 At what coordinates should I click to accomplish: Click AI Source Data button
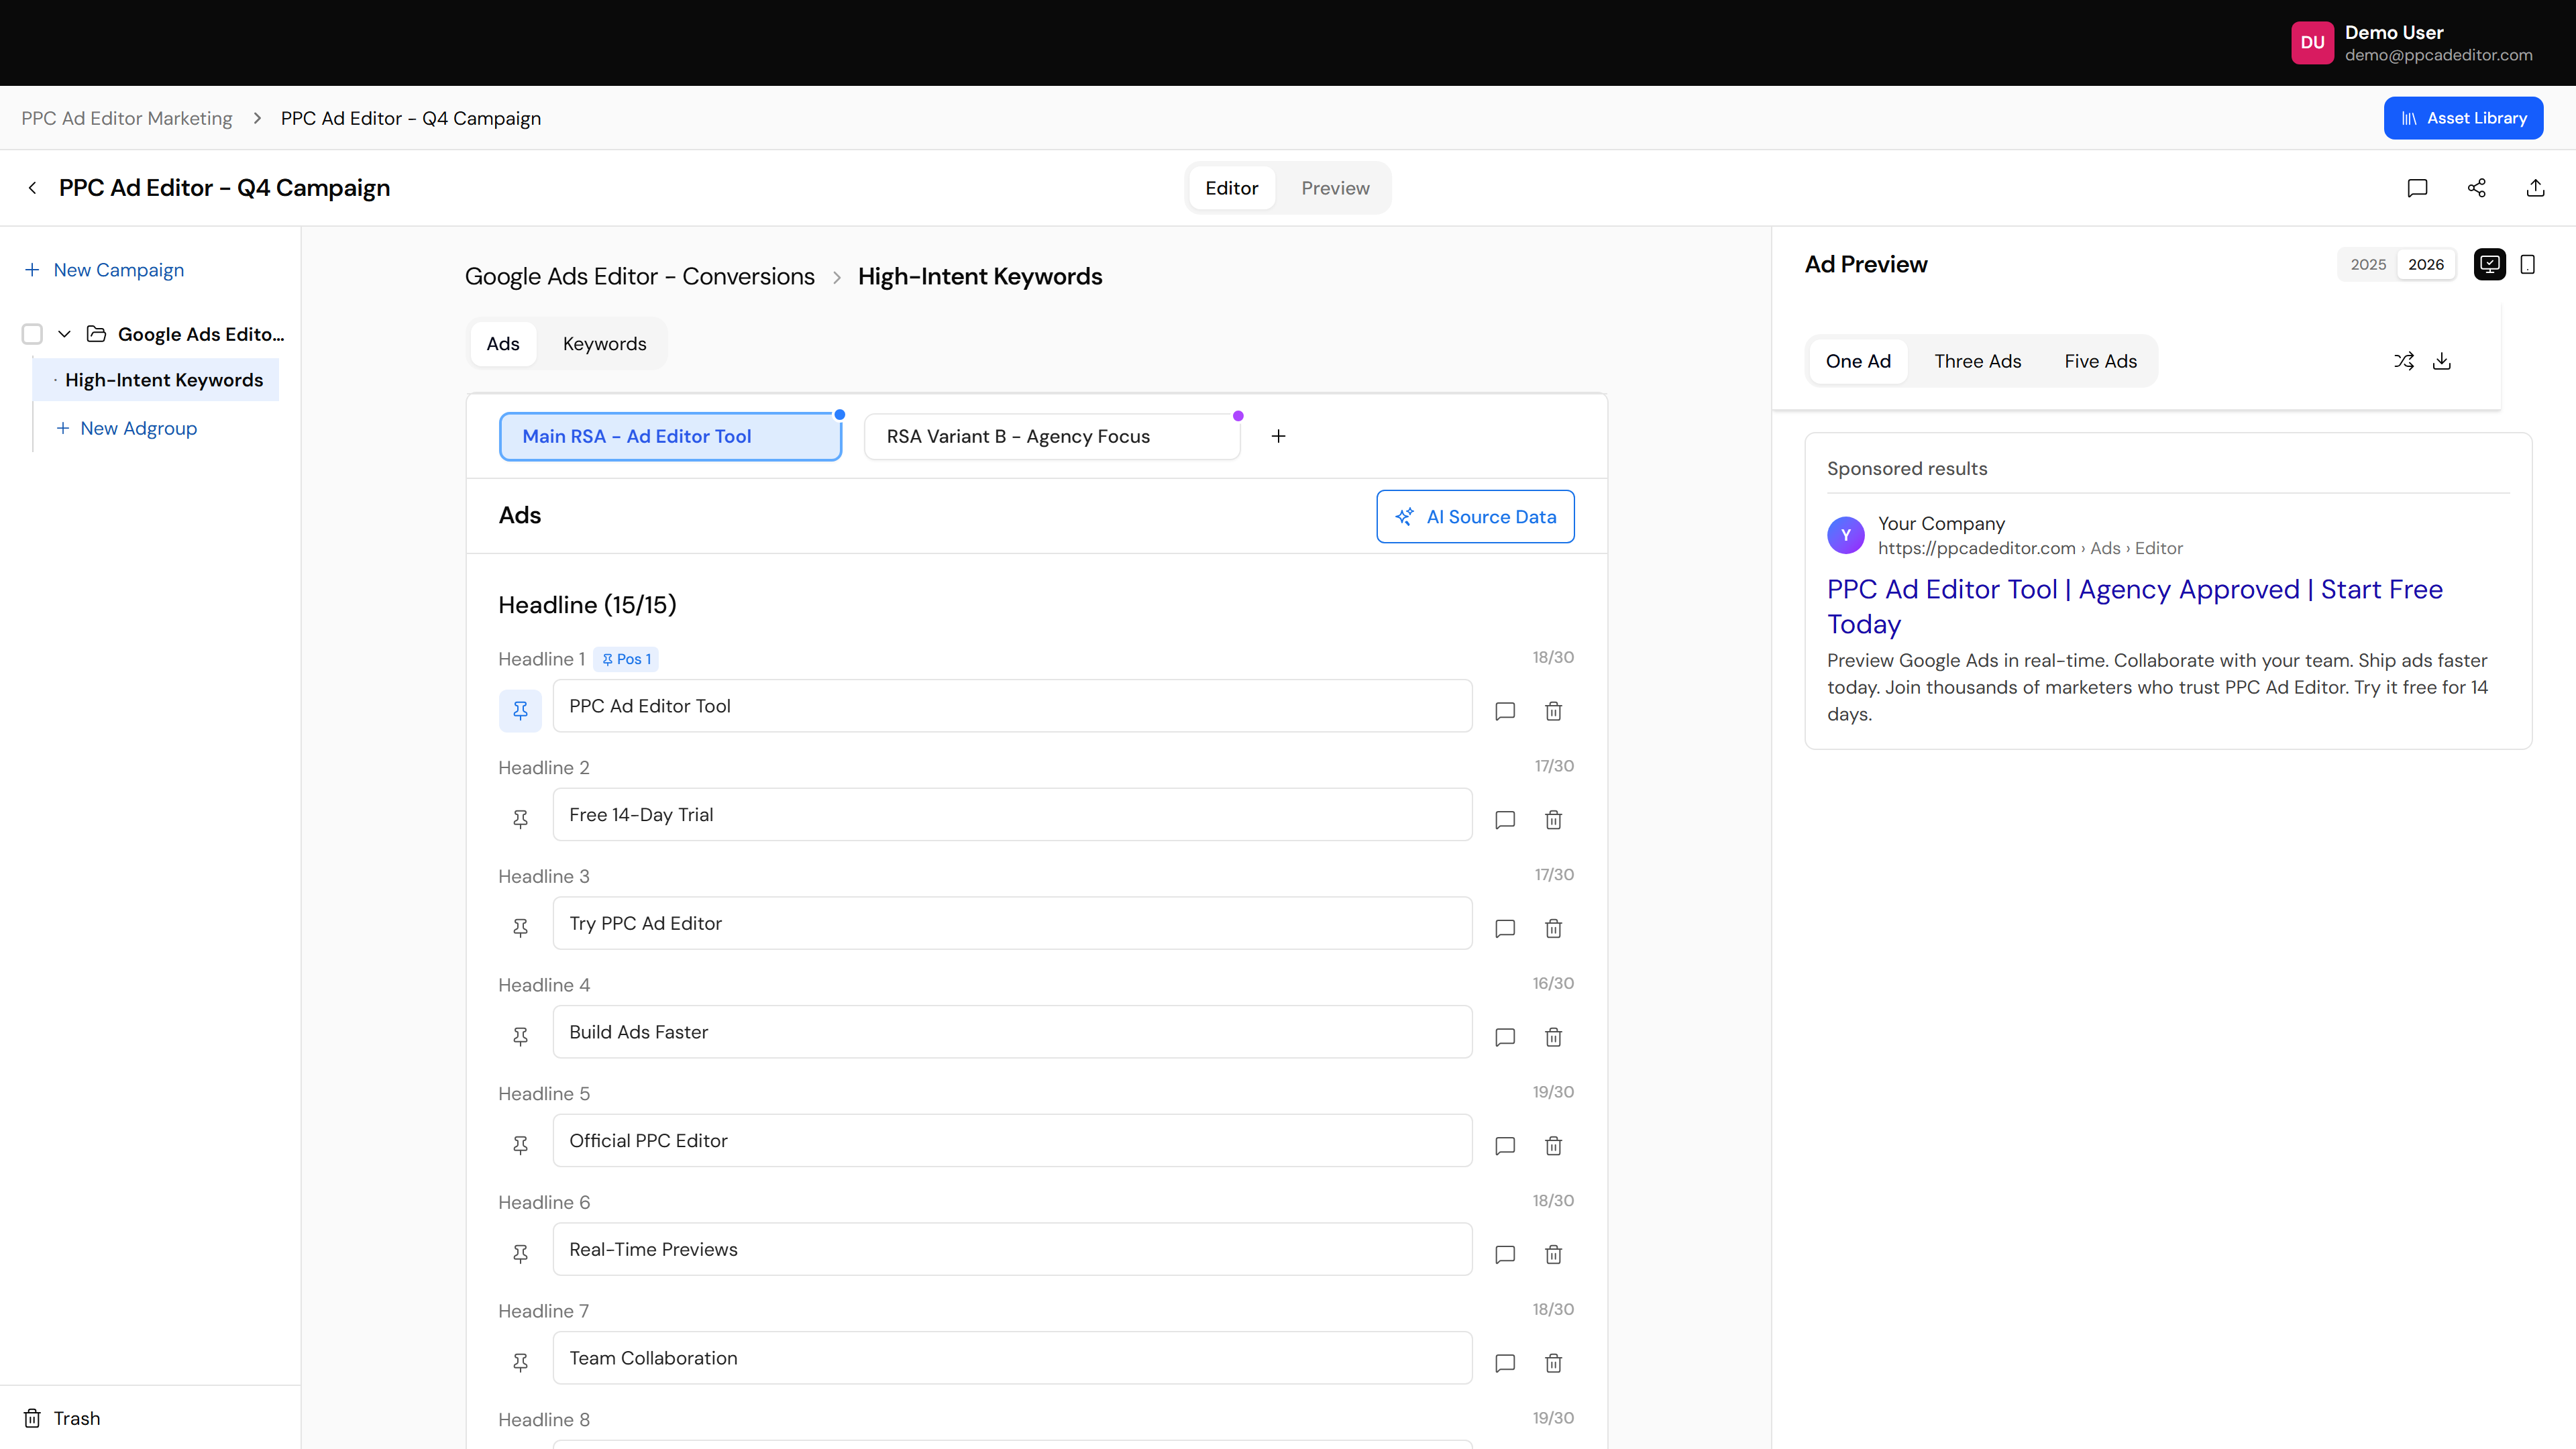pyautogui.click(x=1475, y=516)
